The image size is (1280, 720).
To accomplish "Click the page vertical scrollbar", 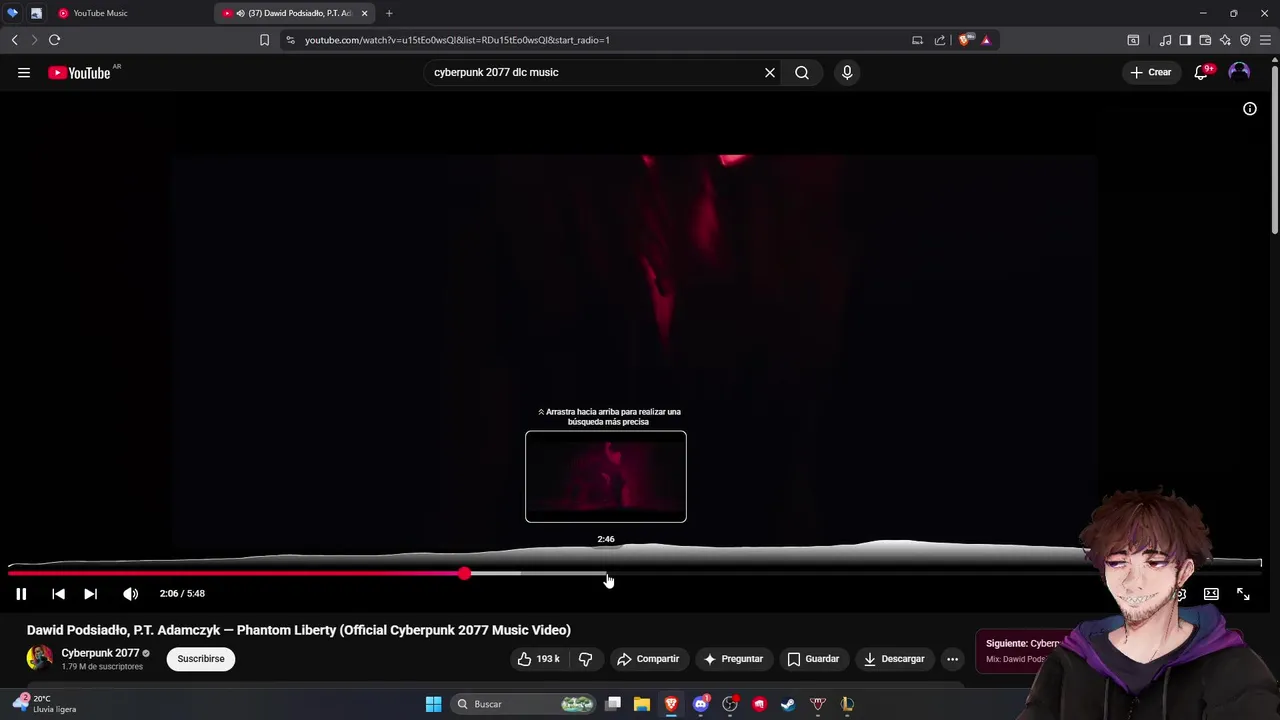I will [1275, 148].
